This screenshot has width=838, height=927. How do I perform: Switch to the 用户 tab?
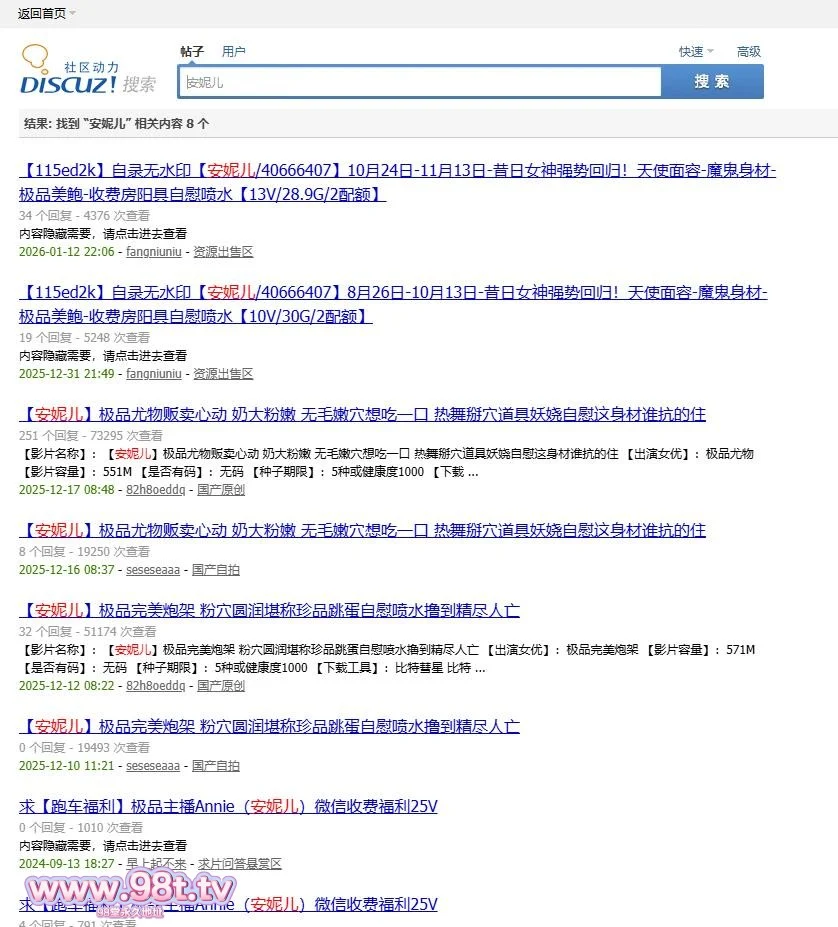(x=234, y=51)
